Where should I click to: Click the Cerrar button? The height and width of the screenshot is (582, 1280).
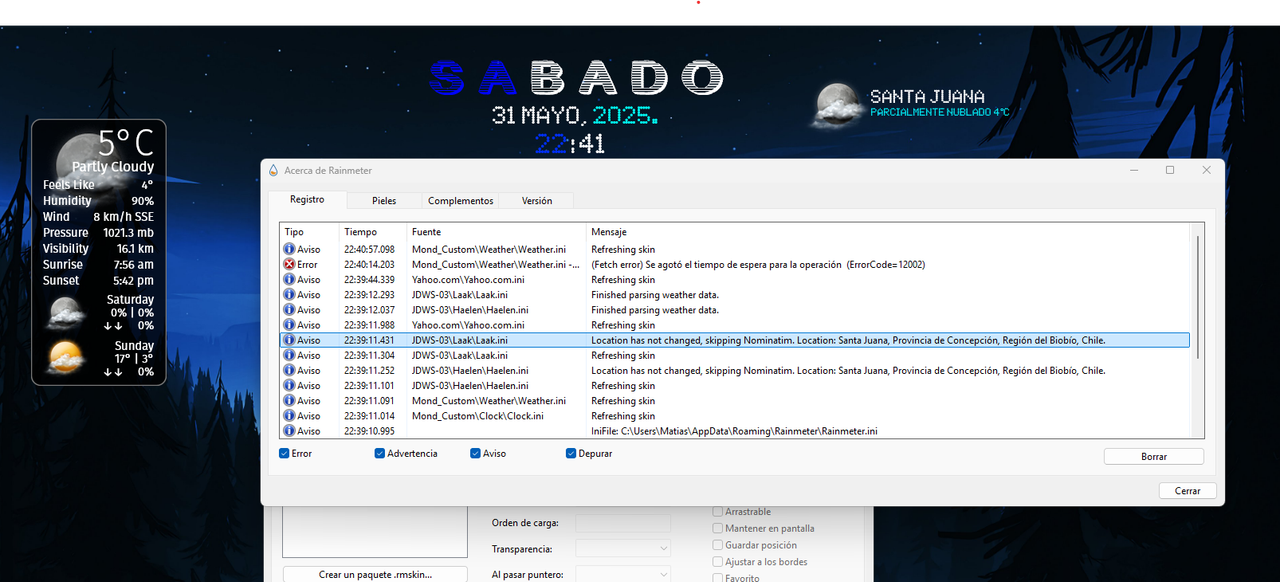click(x=1188, y=491)
